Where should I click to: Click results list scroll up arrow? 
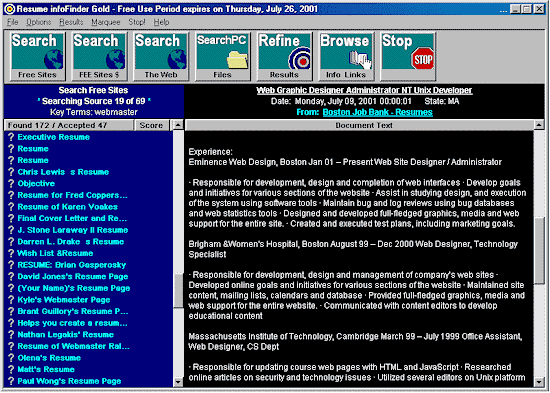(x=179, y=125)
